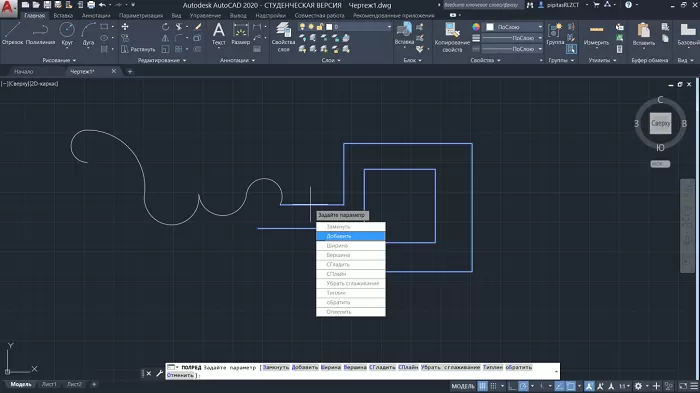
Task: Click the Вставить paste icon
Action: click(643, 34)
